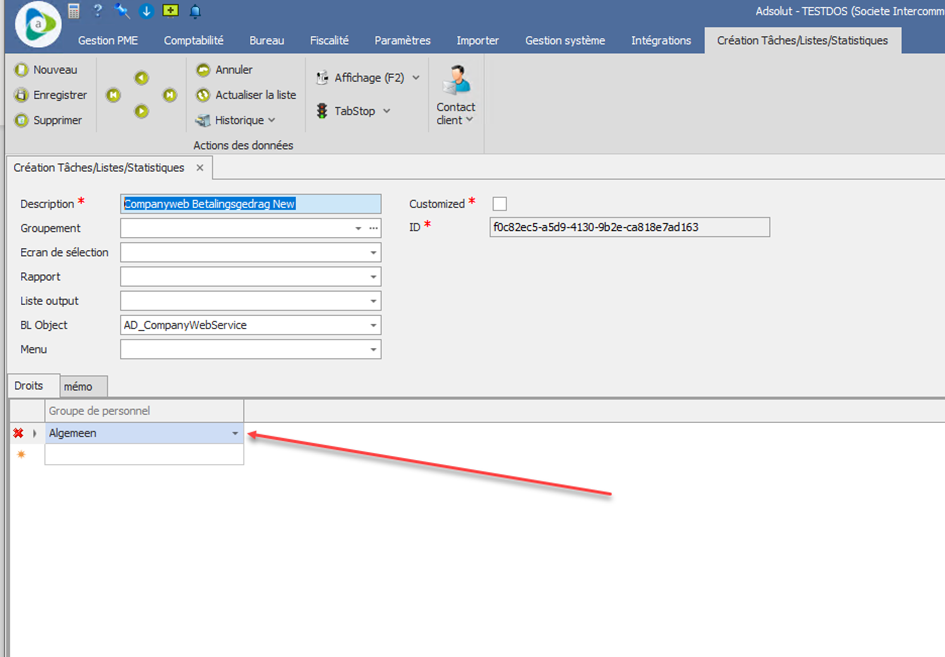Click Annuler to cancel changes

(225, 70)
